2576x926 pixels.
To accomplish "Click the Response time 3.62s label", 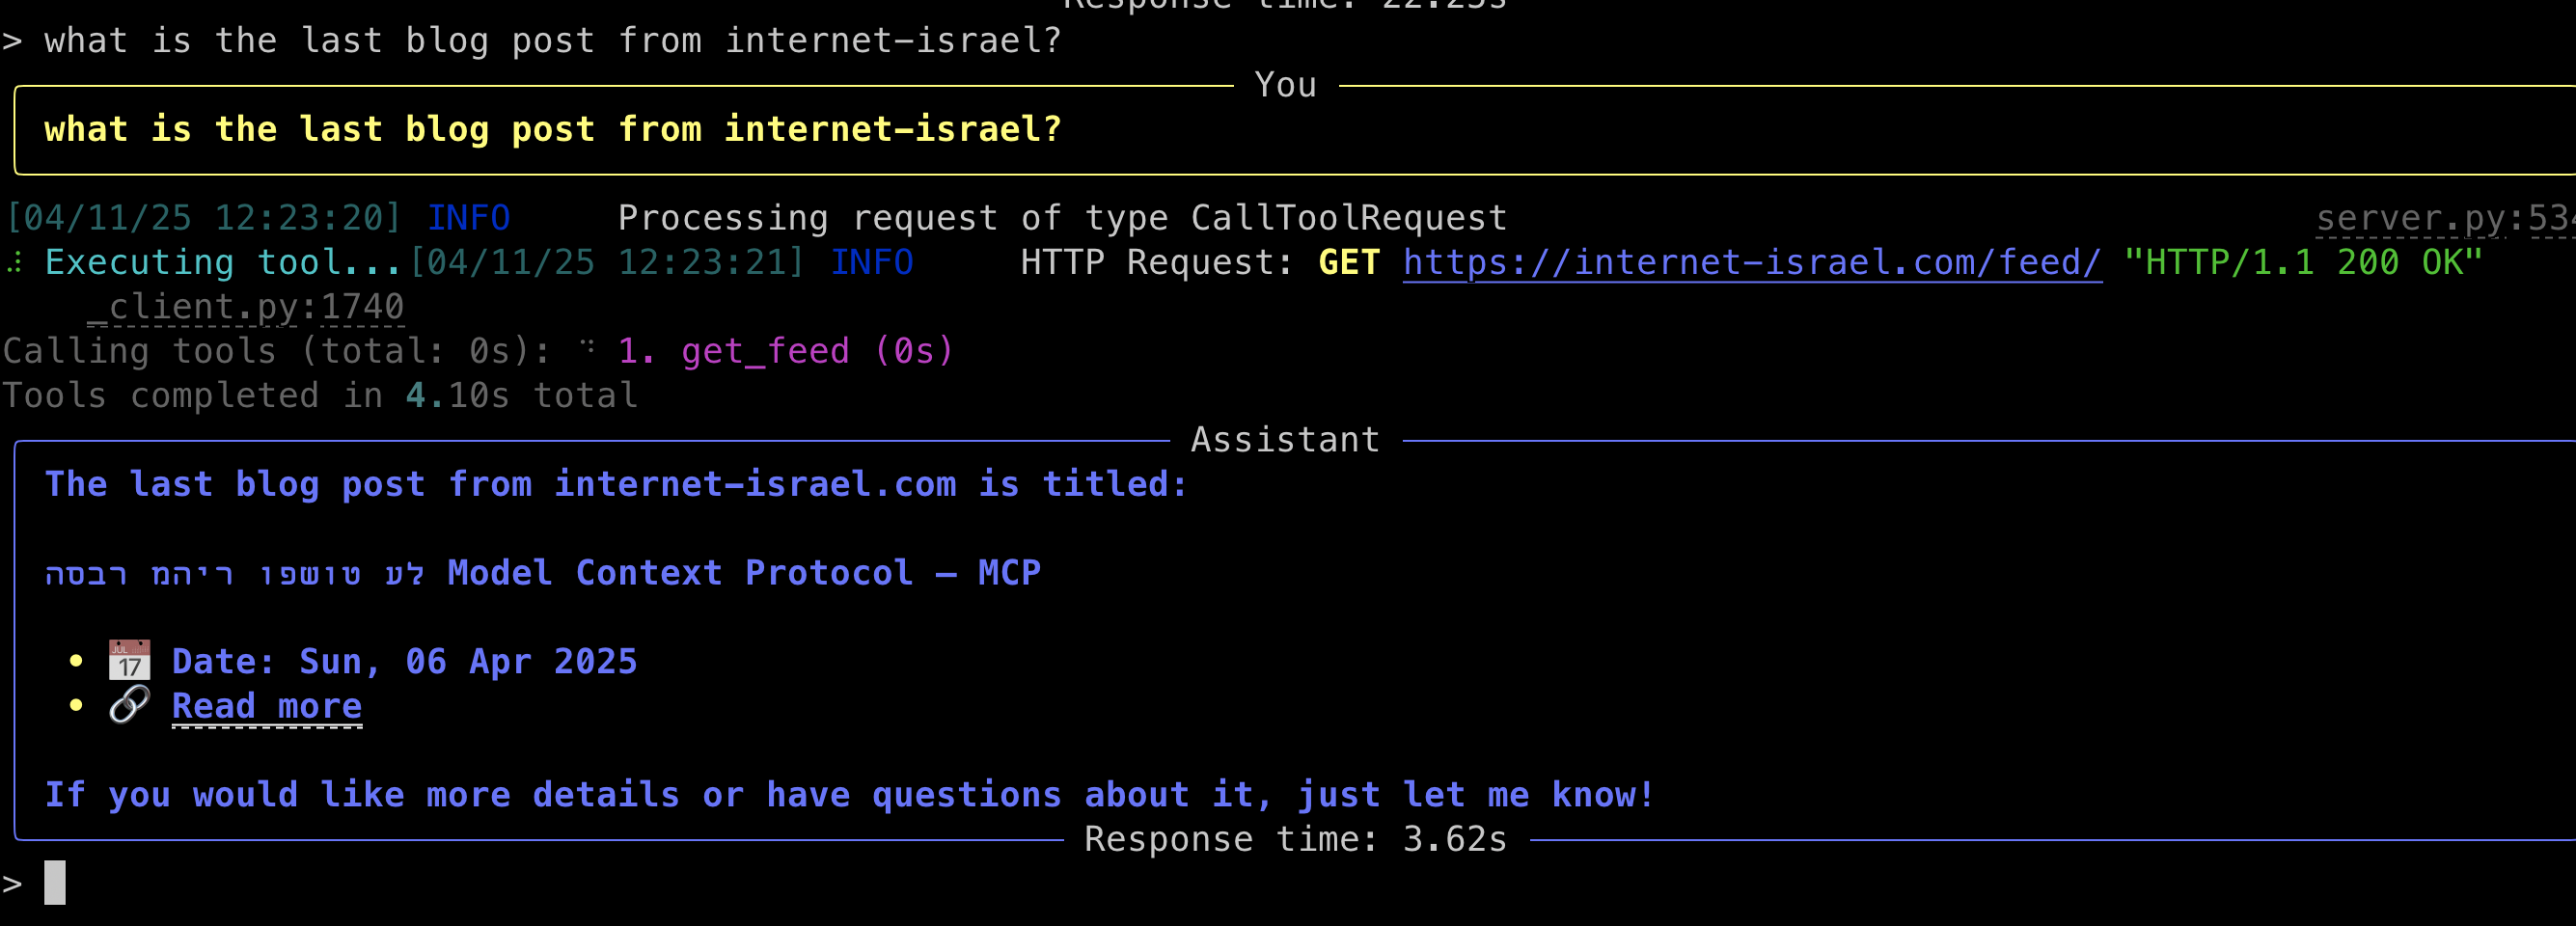I will [1296, 839].
